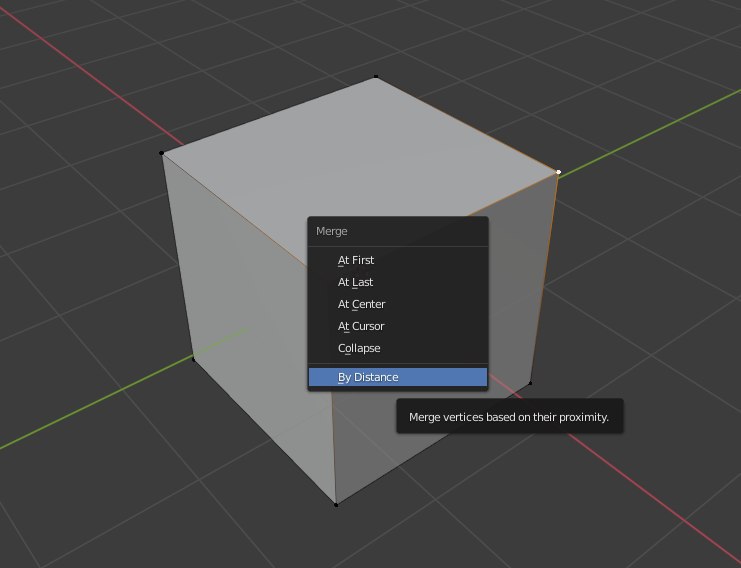Select At Cursor merge option
741x568 pixels.
point(397,326)
